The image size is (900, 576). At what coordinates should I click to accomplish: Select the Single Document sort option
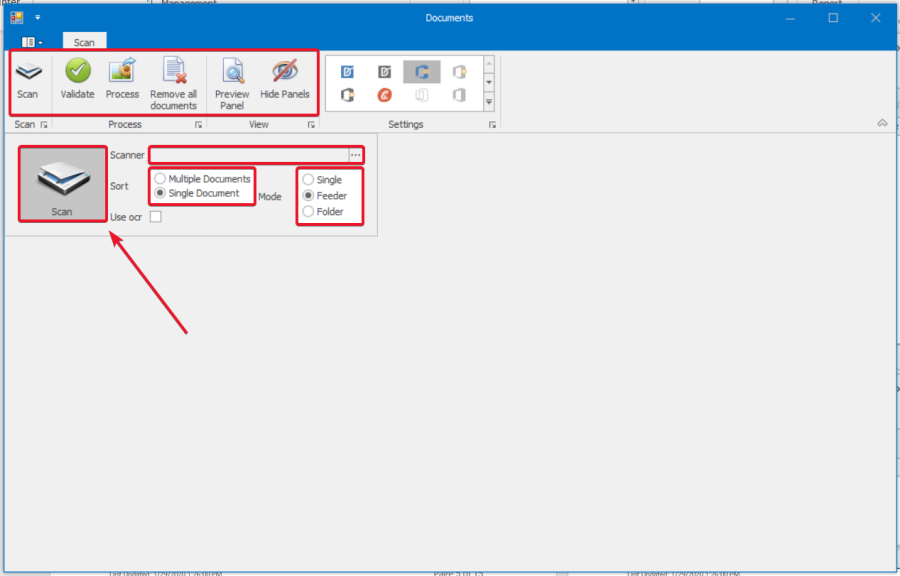[x=160, y=193]
